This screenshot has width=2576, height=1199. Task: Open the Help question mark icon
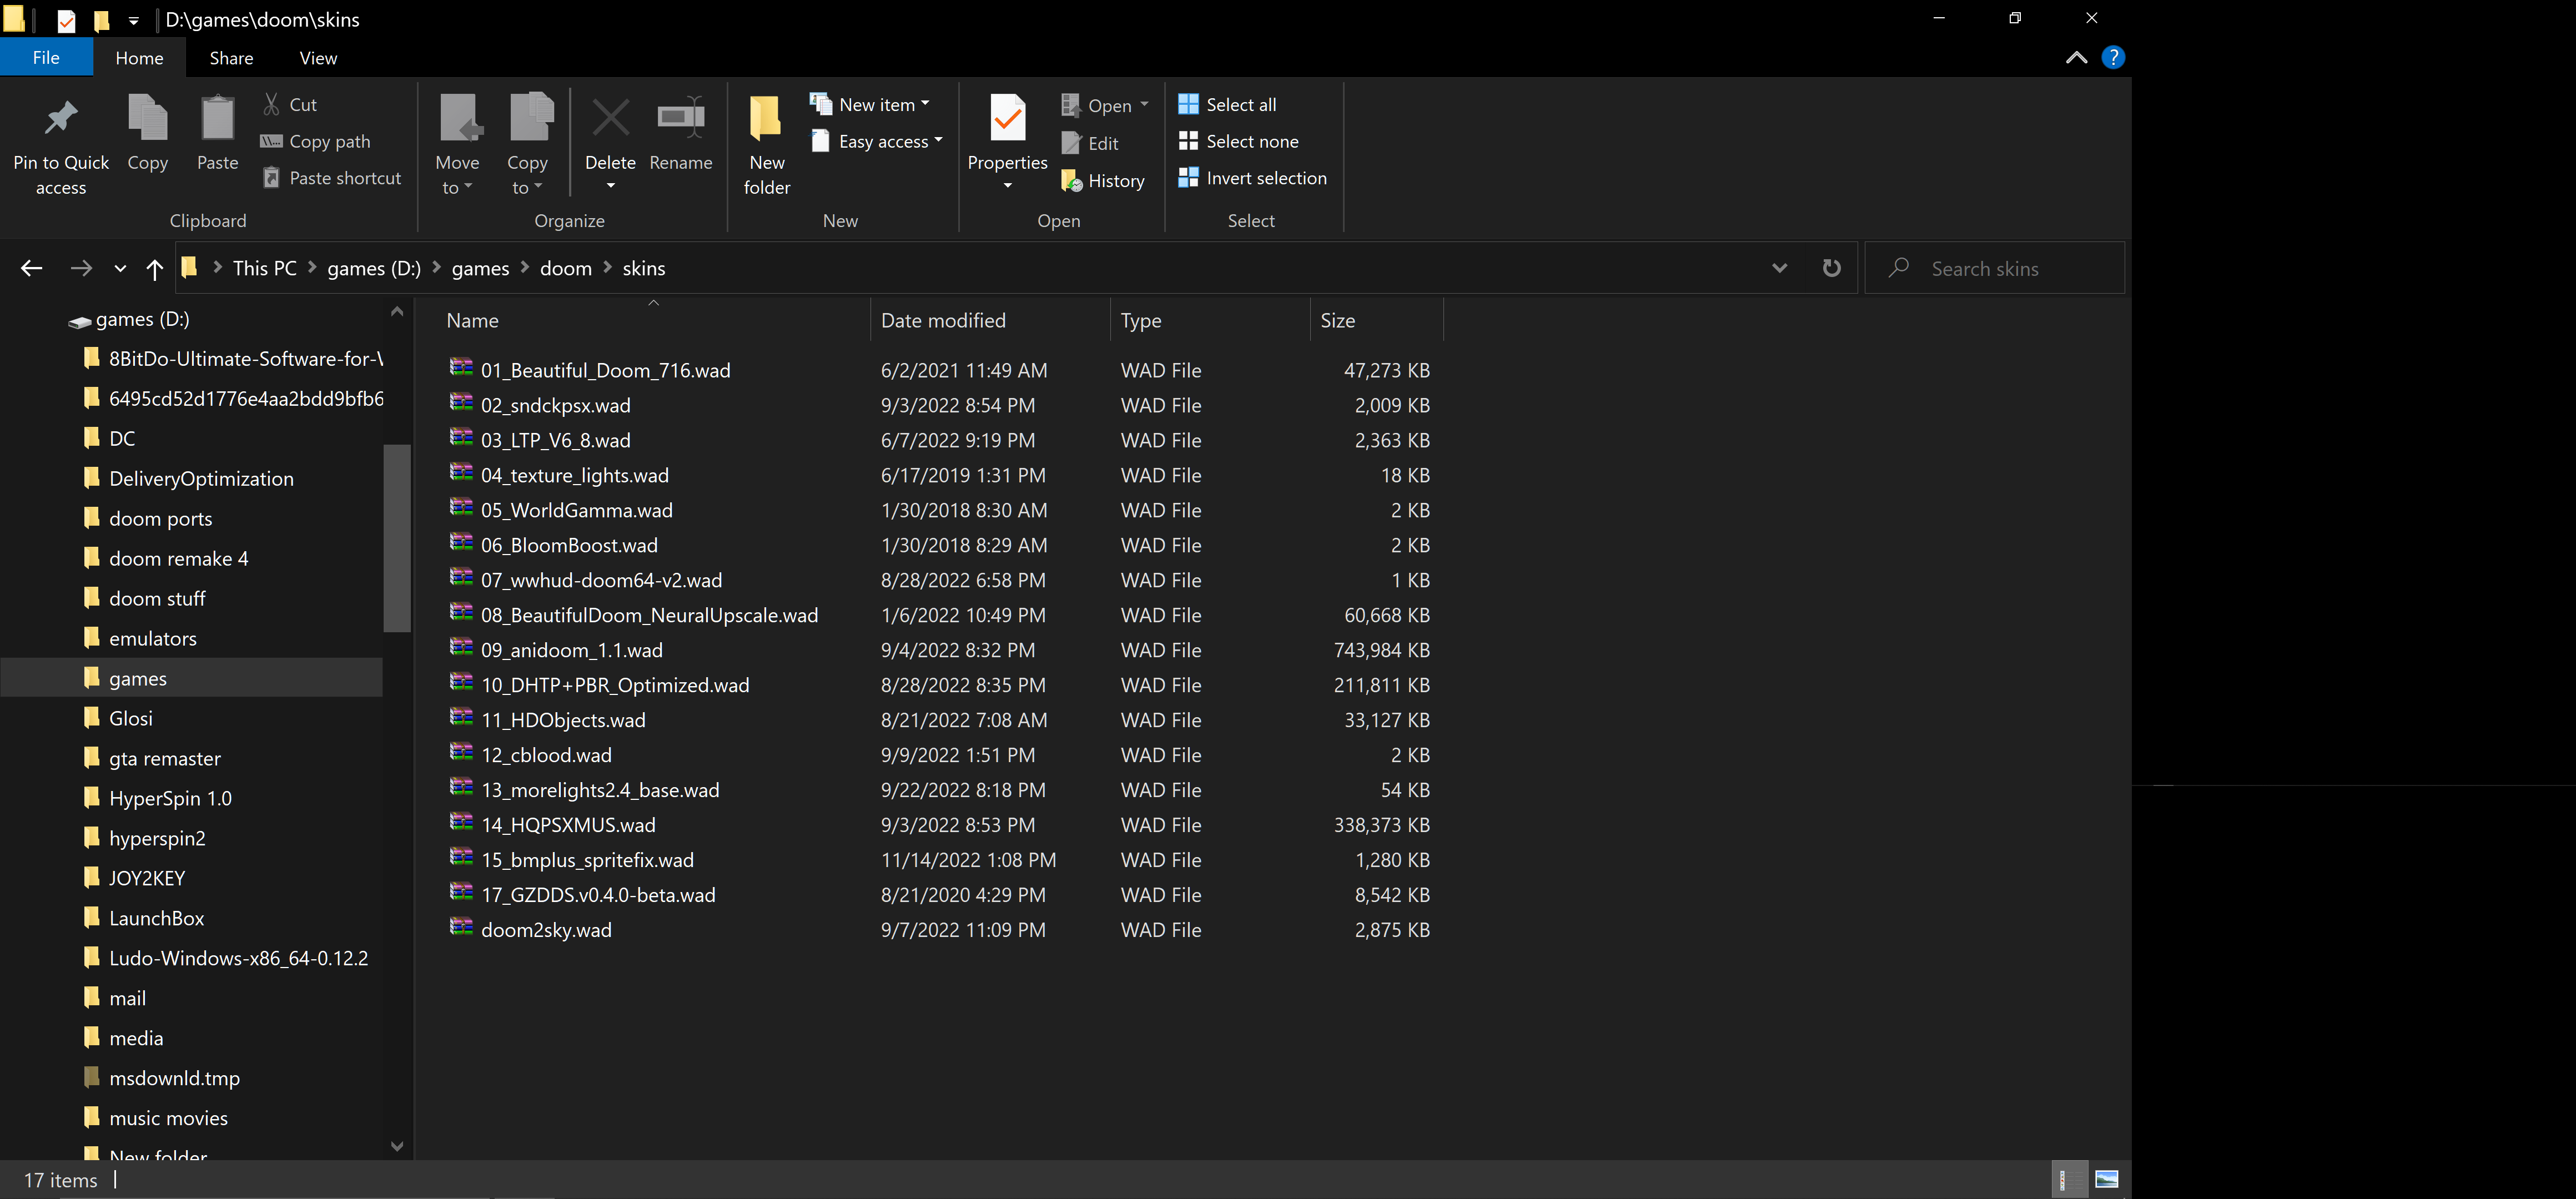point(2113,57)
